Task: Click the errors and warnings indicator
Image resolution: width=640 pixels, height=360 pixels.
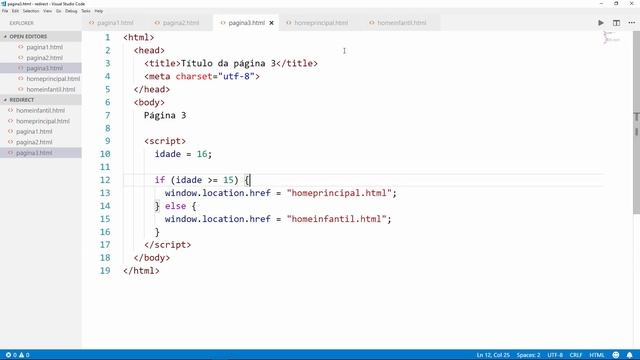Action: point(17,355)
